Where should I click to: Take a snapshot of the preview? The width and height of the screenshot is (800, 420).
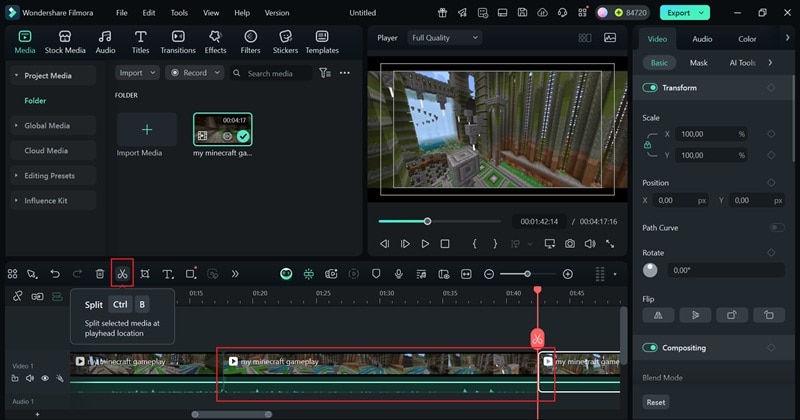point(569,244)
